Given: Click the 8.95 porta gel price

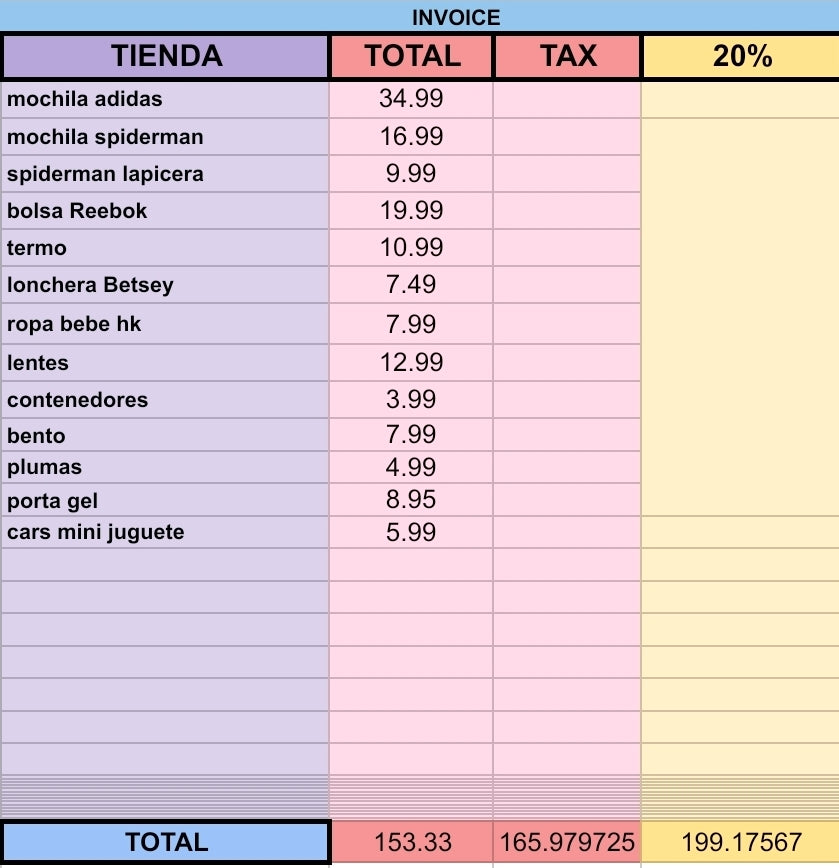Looking at the screenshot, I should click(411, 500).
